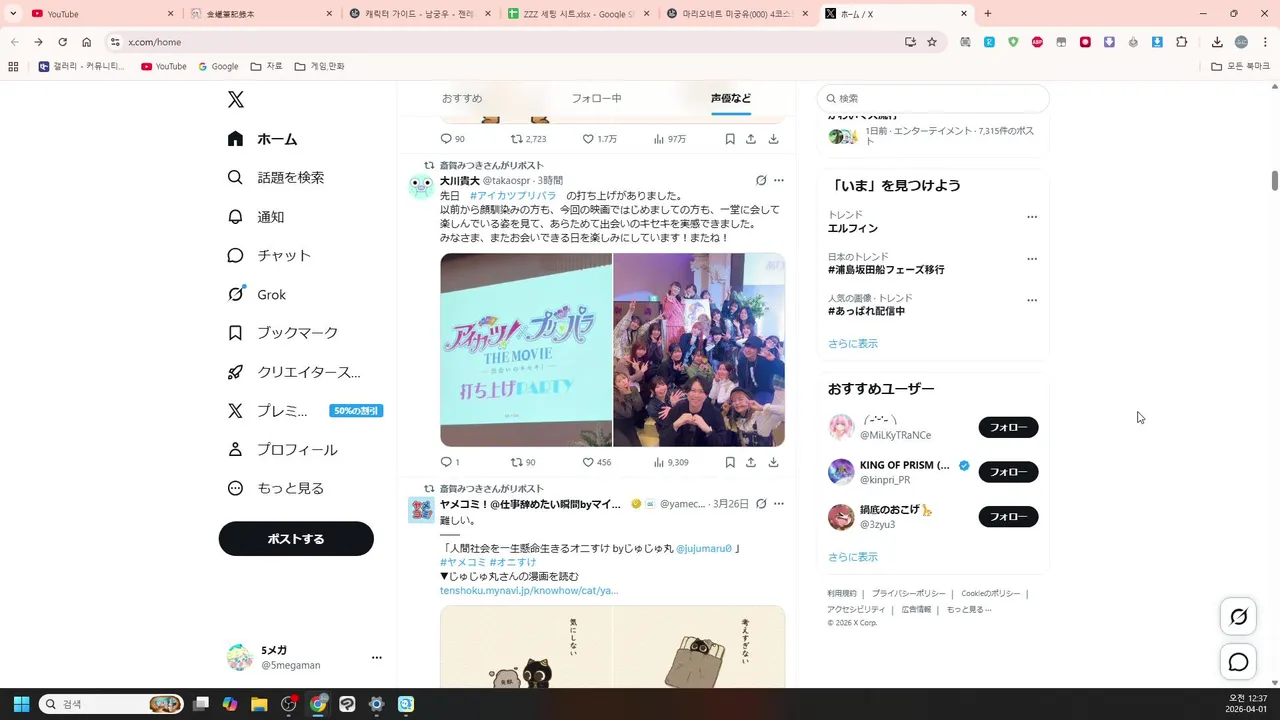Switch to フォロー中 timeline tab
This screenshot has width=1280, height=720.
point(596,98)
